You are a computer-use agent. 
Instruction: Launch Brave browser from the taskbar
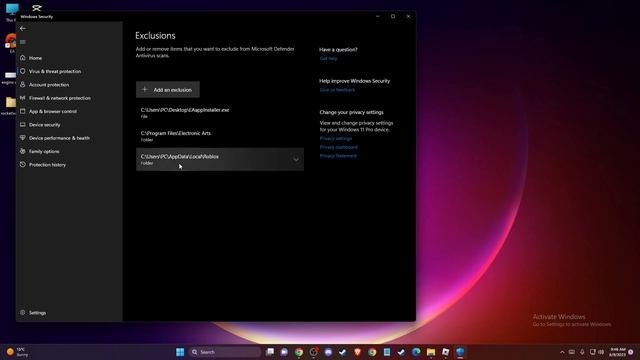(x=358, y=352)
